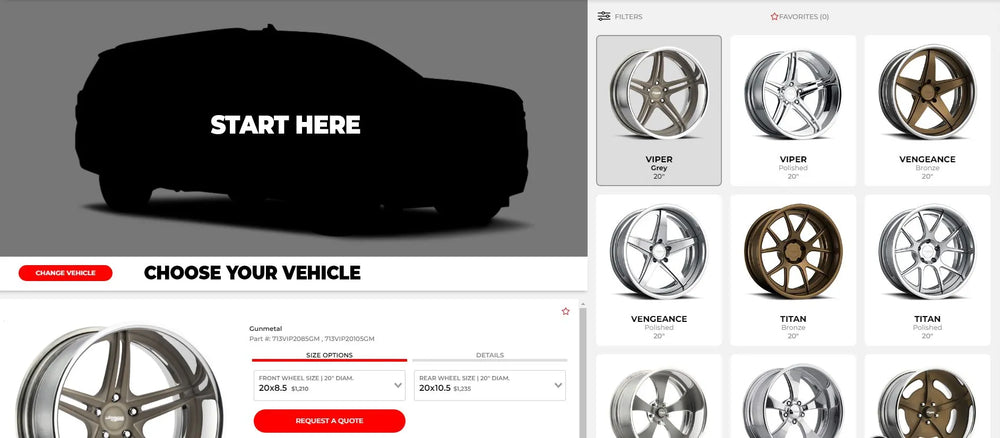This screenshot has height=438, width=1000.
Task: Switch to the Details tab
Action: 490,356
